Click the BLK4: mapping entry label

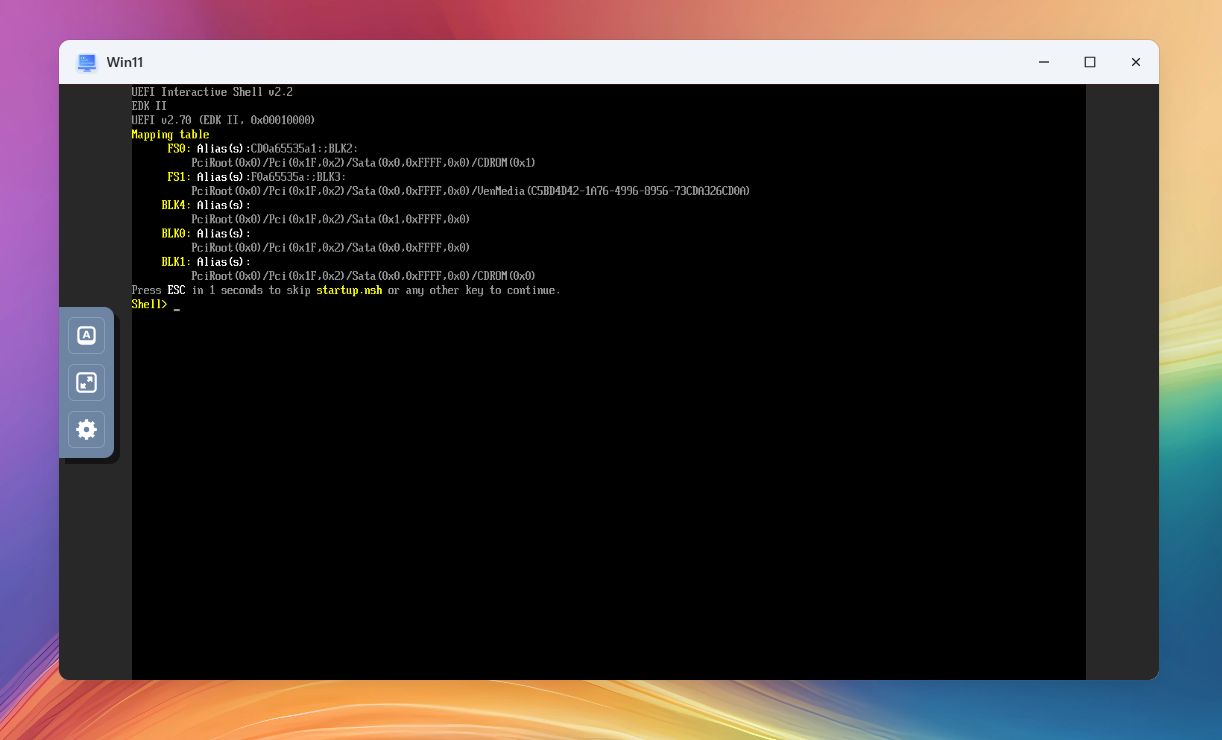176,205
